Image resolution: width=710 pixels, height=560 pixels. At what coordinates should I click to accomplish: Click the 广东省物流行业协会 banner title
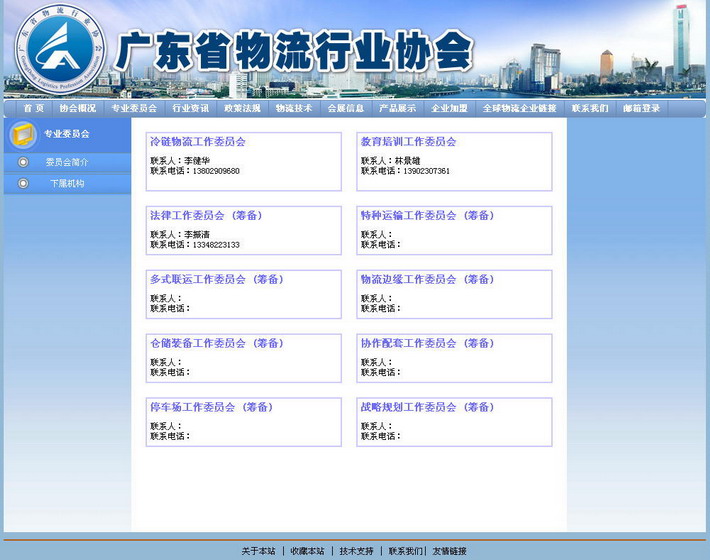coord(293,51)
